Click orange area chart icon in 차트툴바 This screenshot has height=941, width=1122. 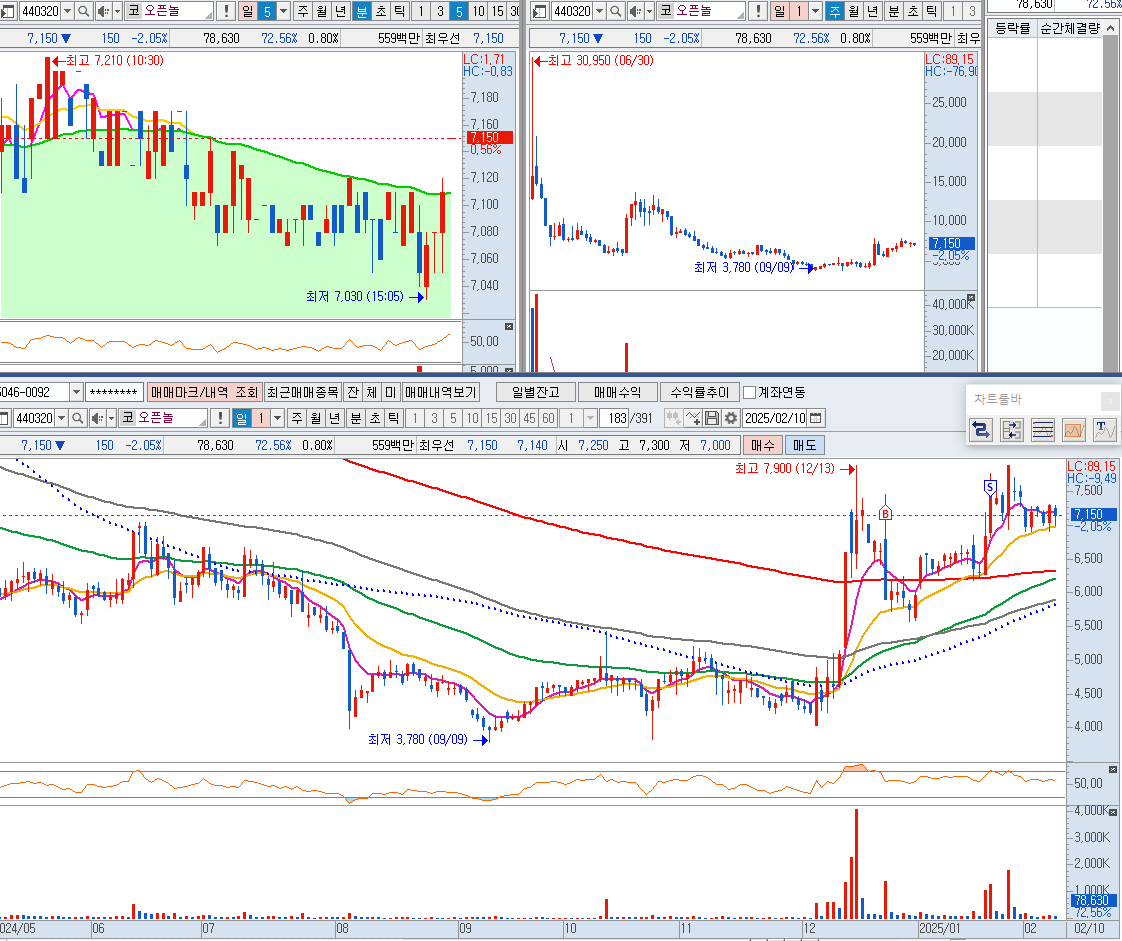pyautogui.click(x=1074, y=430)
